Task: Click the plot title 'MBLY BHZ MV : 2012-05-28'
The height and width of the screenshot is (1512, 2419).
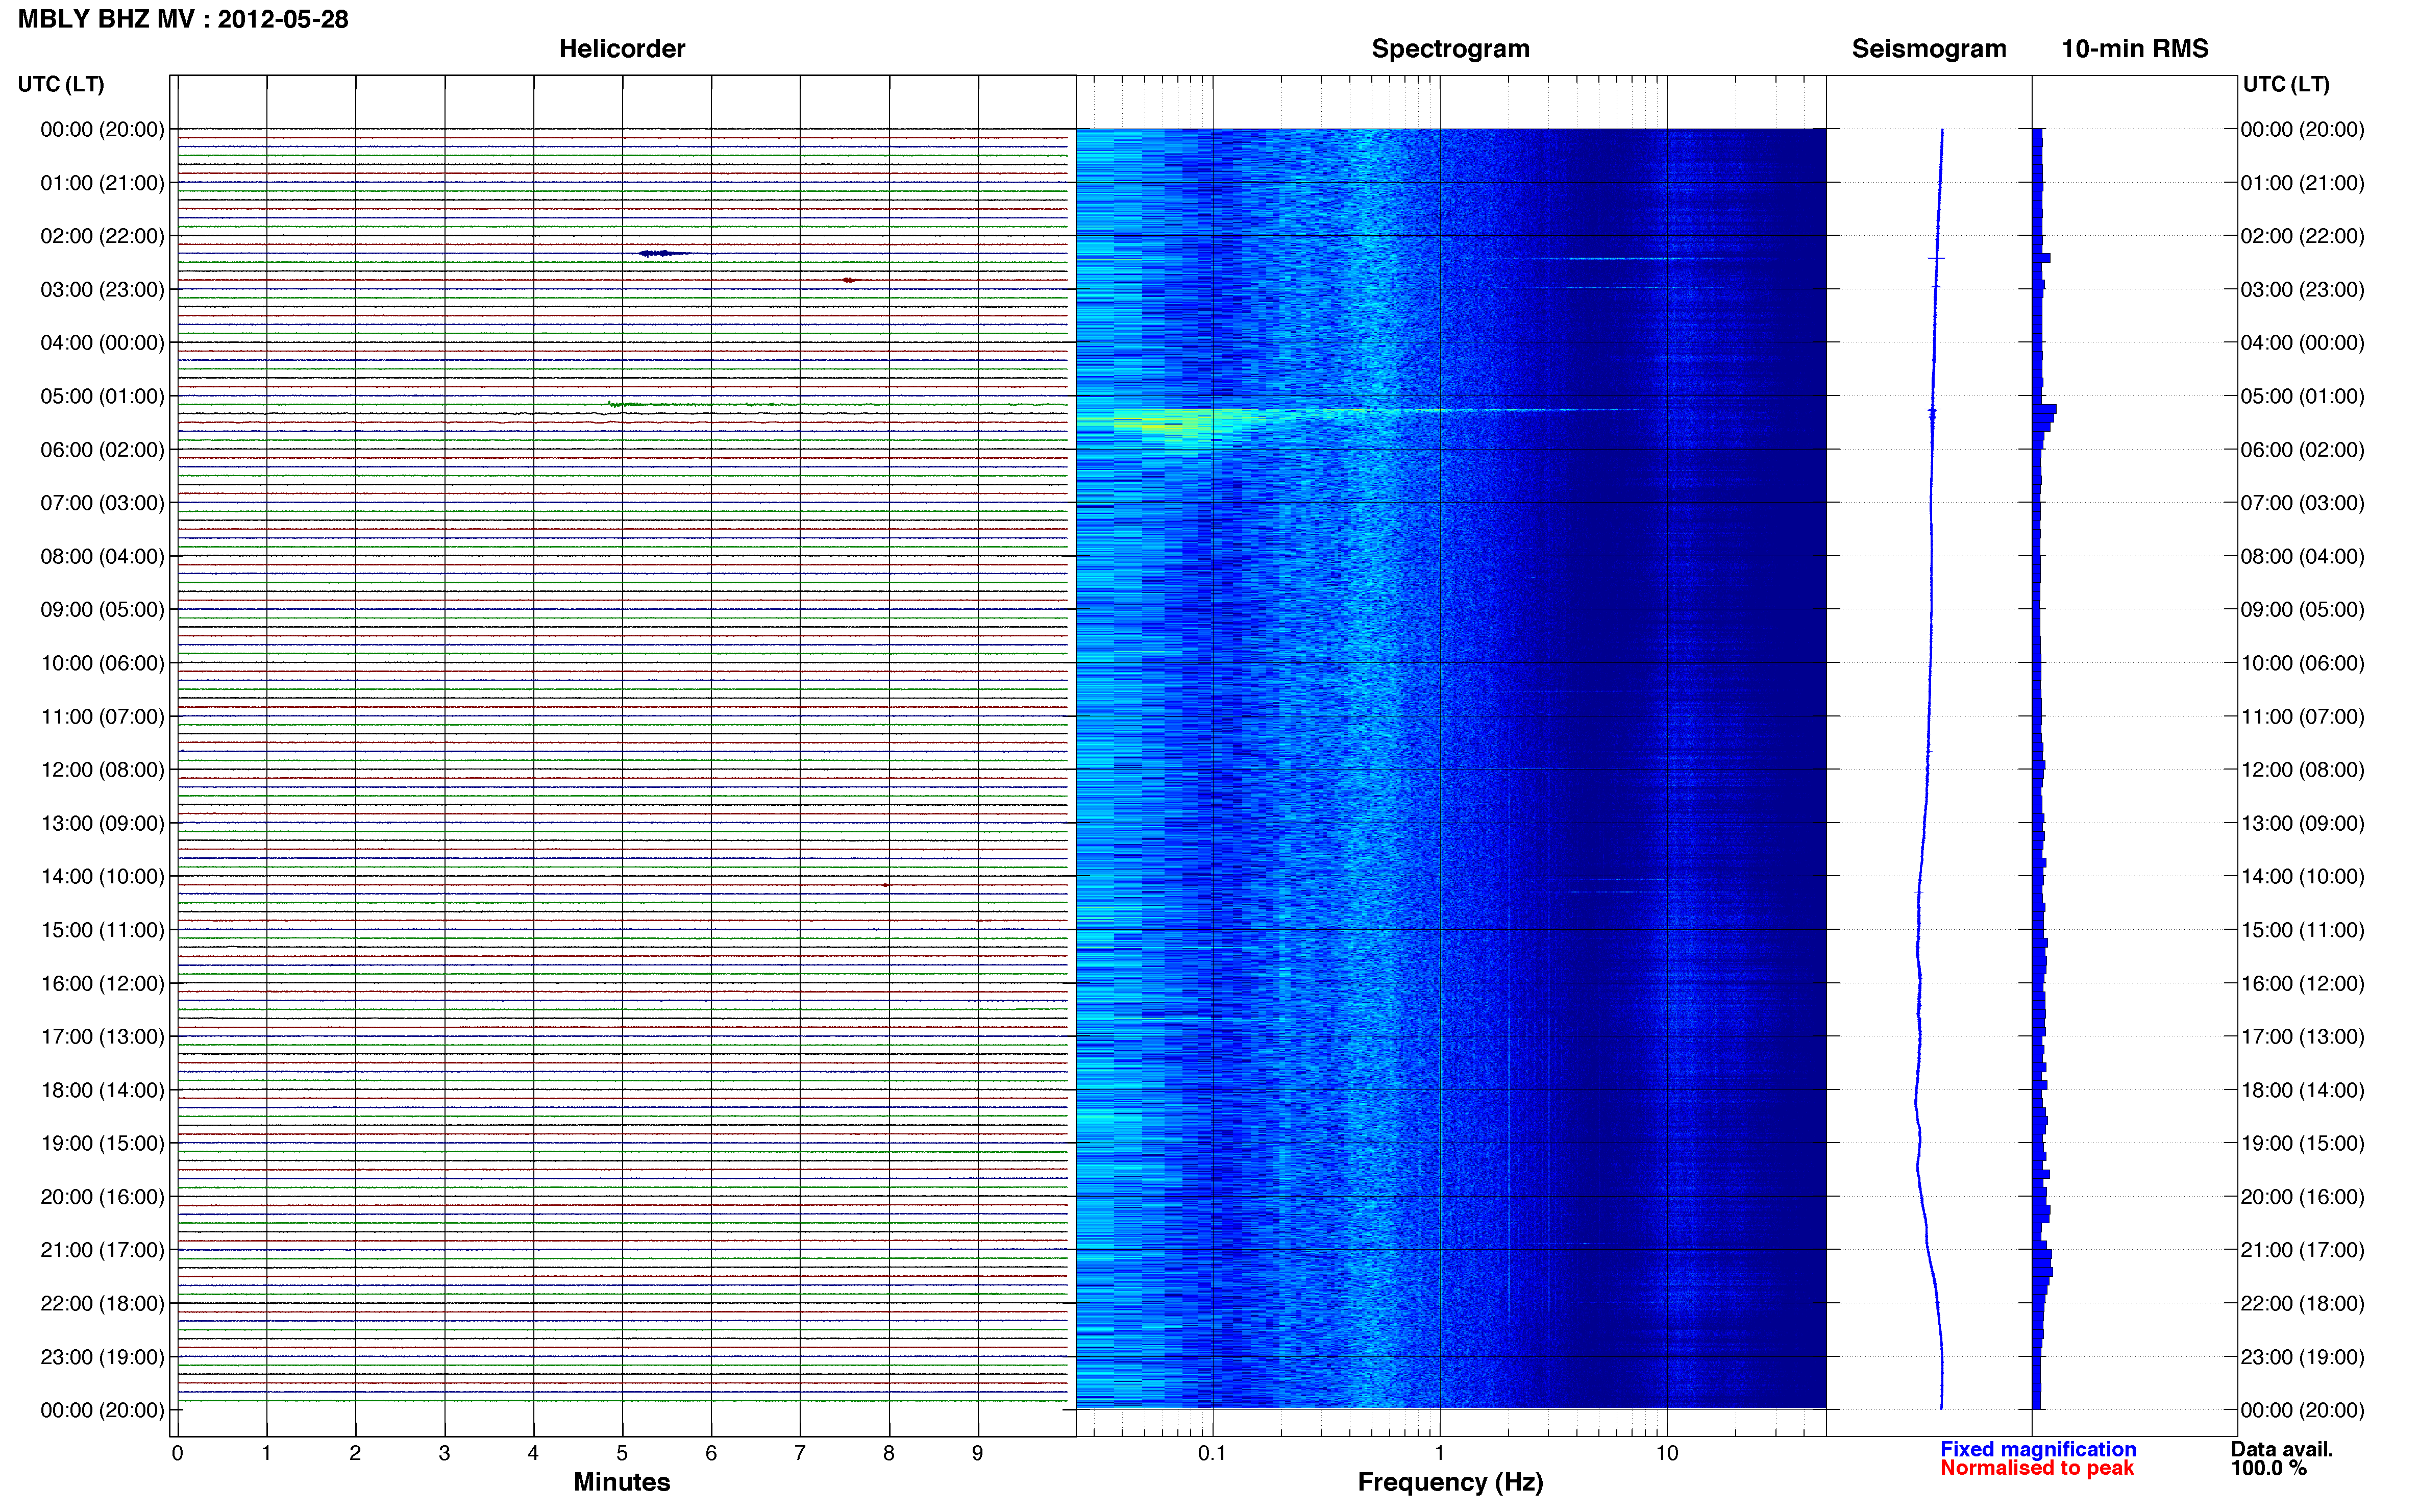Action: [183, 19]
